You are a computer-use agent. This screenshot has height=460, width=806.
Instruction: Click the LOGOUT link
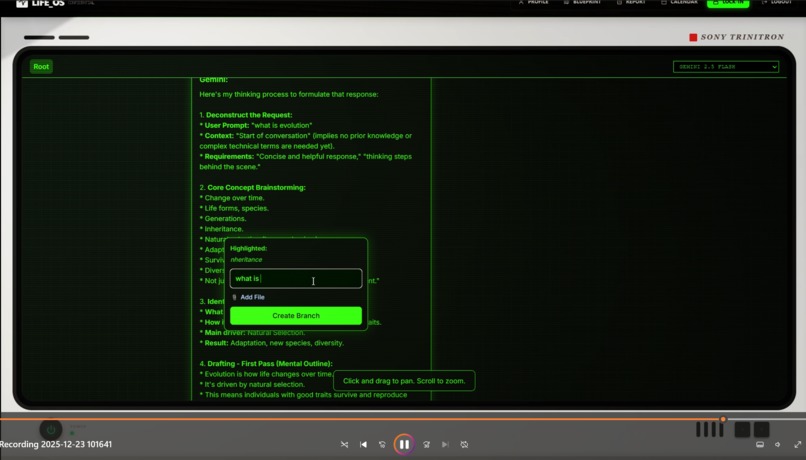[777, 3]
